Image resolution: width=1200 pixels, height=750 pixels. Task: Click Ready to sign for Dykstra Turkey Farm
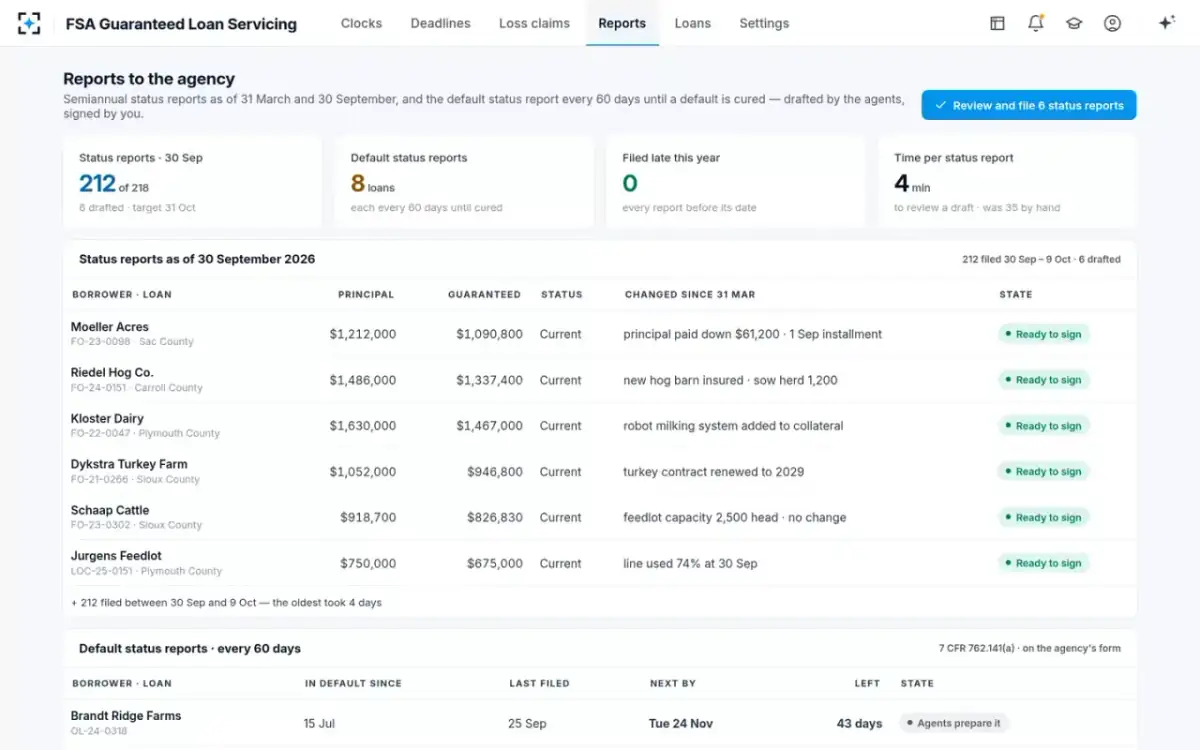pyautogui.click(x=1043, y=472)
